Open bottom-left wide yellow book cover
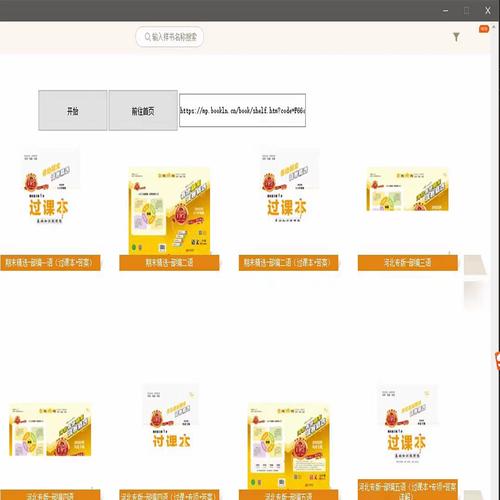Viewport: 500px width, 500px height. click(x=50, y=430)
